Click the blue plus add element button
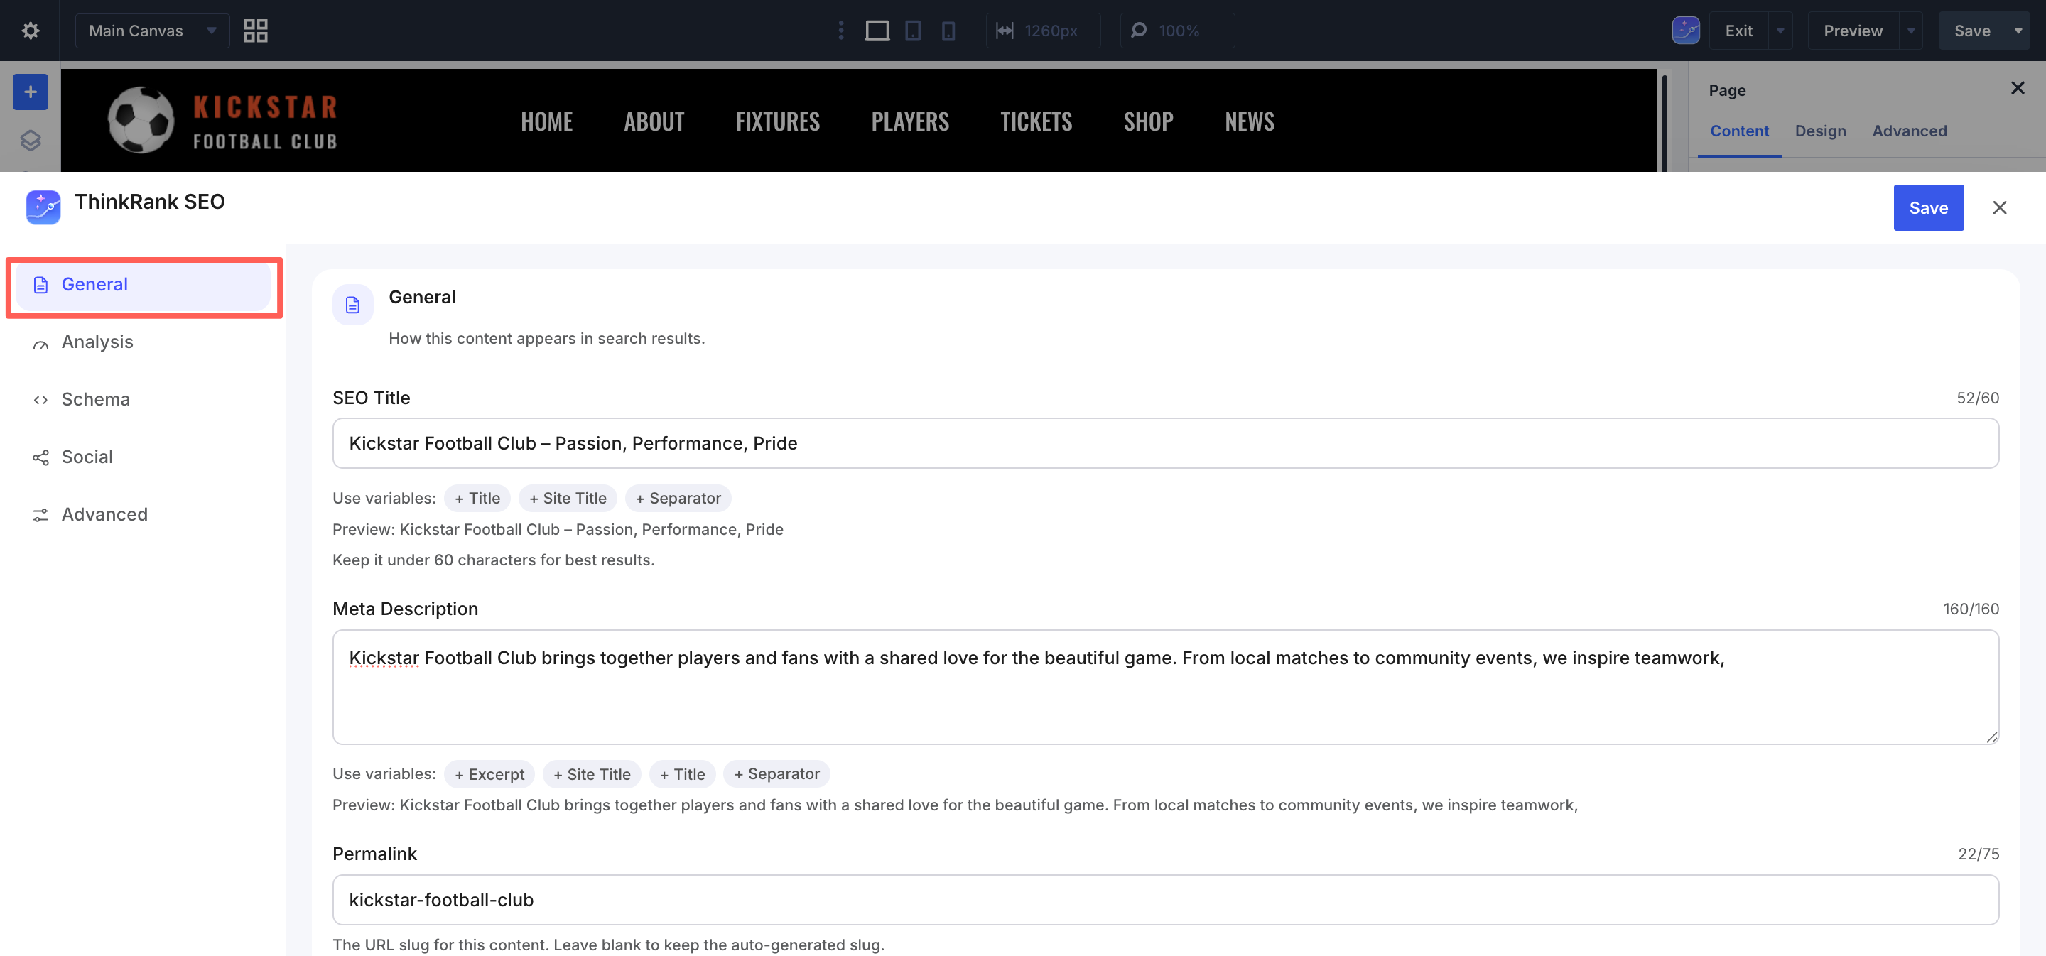Viewport: 2046px width, 956px height. (31, 92)
